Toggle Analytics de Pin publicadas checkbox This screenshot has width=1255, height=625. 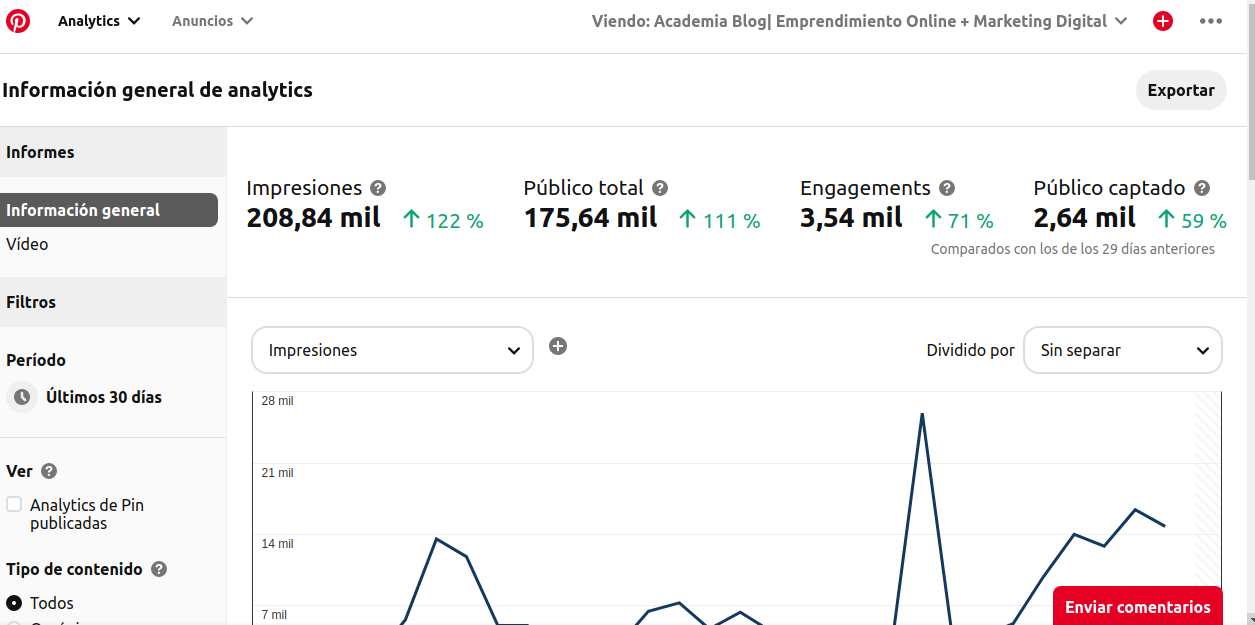tap(14, 504)
